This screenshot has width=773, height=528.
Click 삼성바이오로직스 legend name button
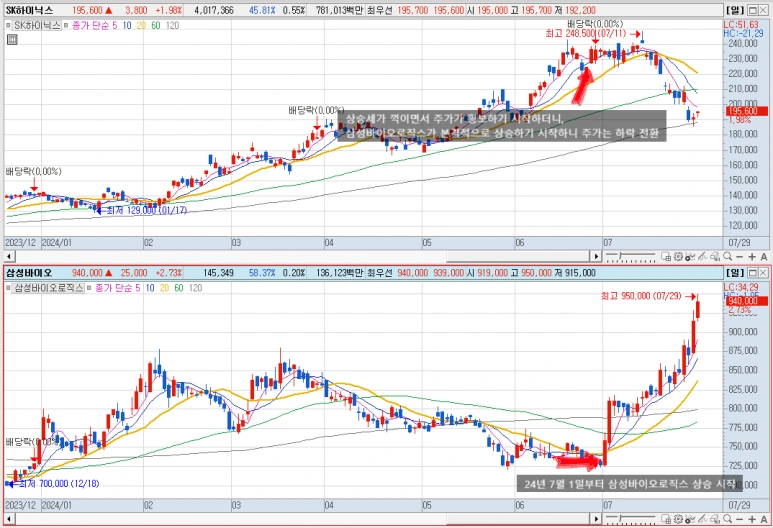click(x=48, y=288)
